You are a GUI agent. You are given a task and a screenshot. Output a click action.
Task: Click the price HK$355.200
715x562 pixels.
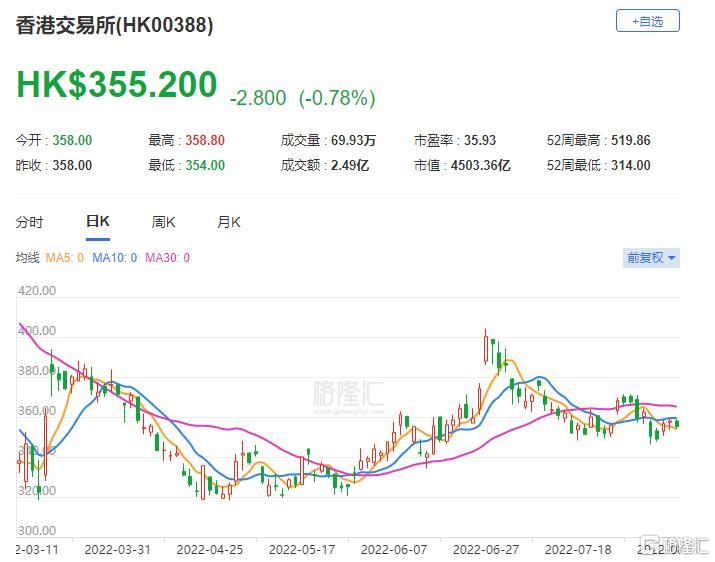click(x=117, y=84)
